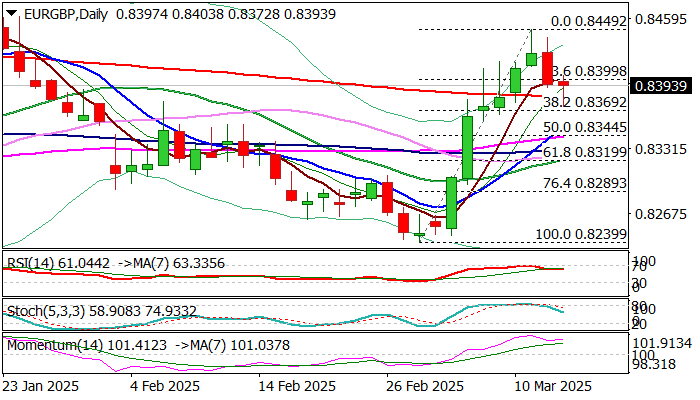Click the 10 Mar 2025 date marker
The height and width of the screenshot is (400, 700).
[x=553, y=386]
